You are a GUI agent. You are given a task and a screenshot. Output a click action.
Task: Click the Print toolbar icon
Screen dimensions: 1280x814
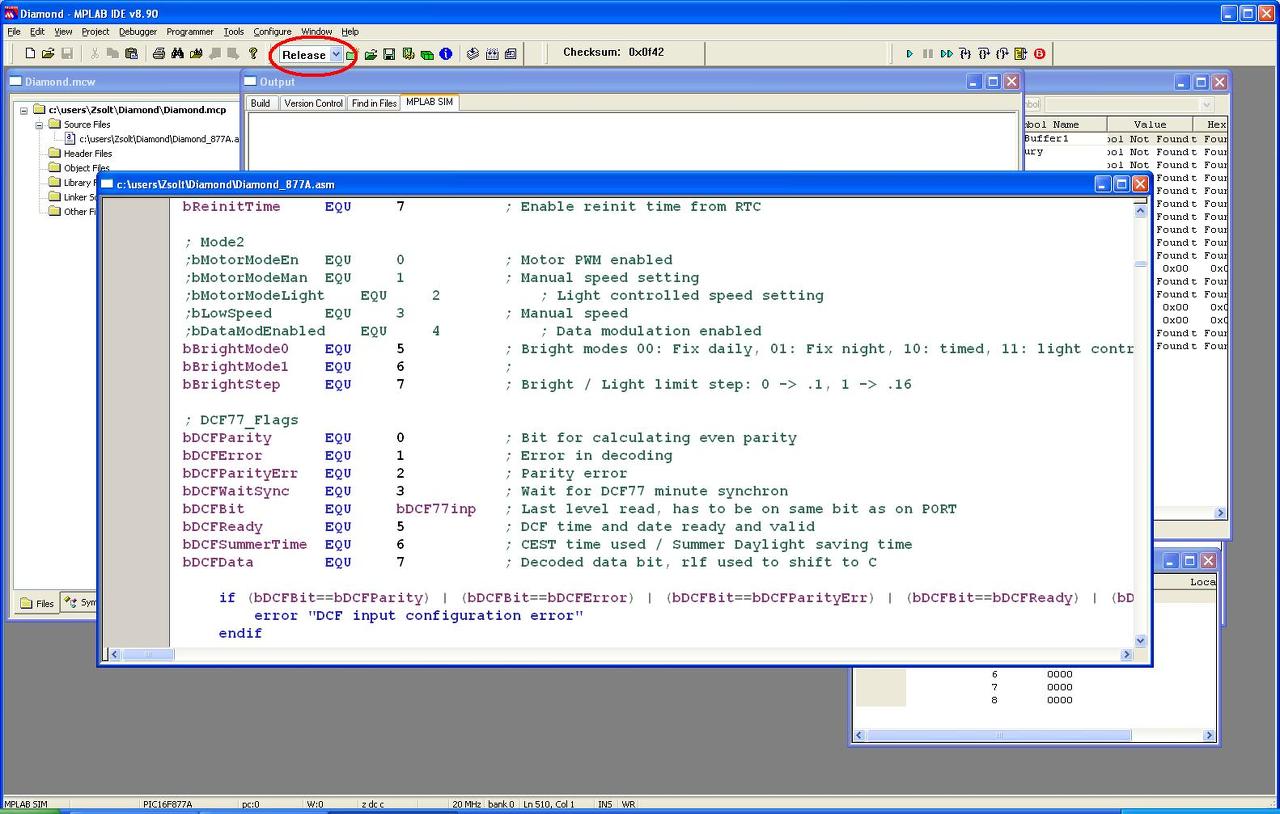click(x=159, y=54)
